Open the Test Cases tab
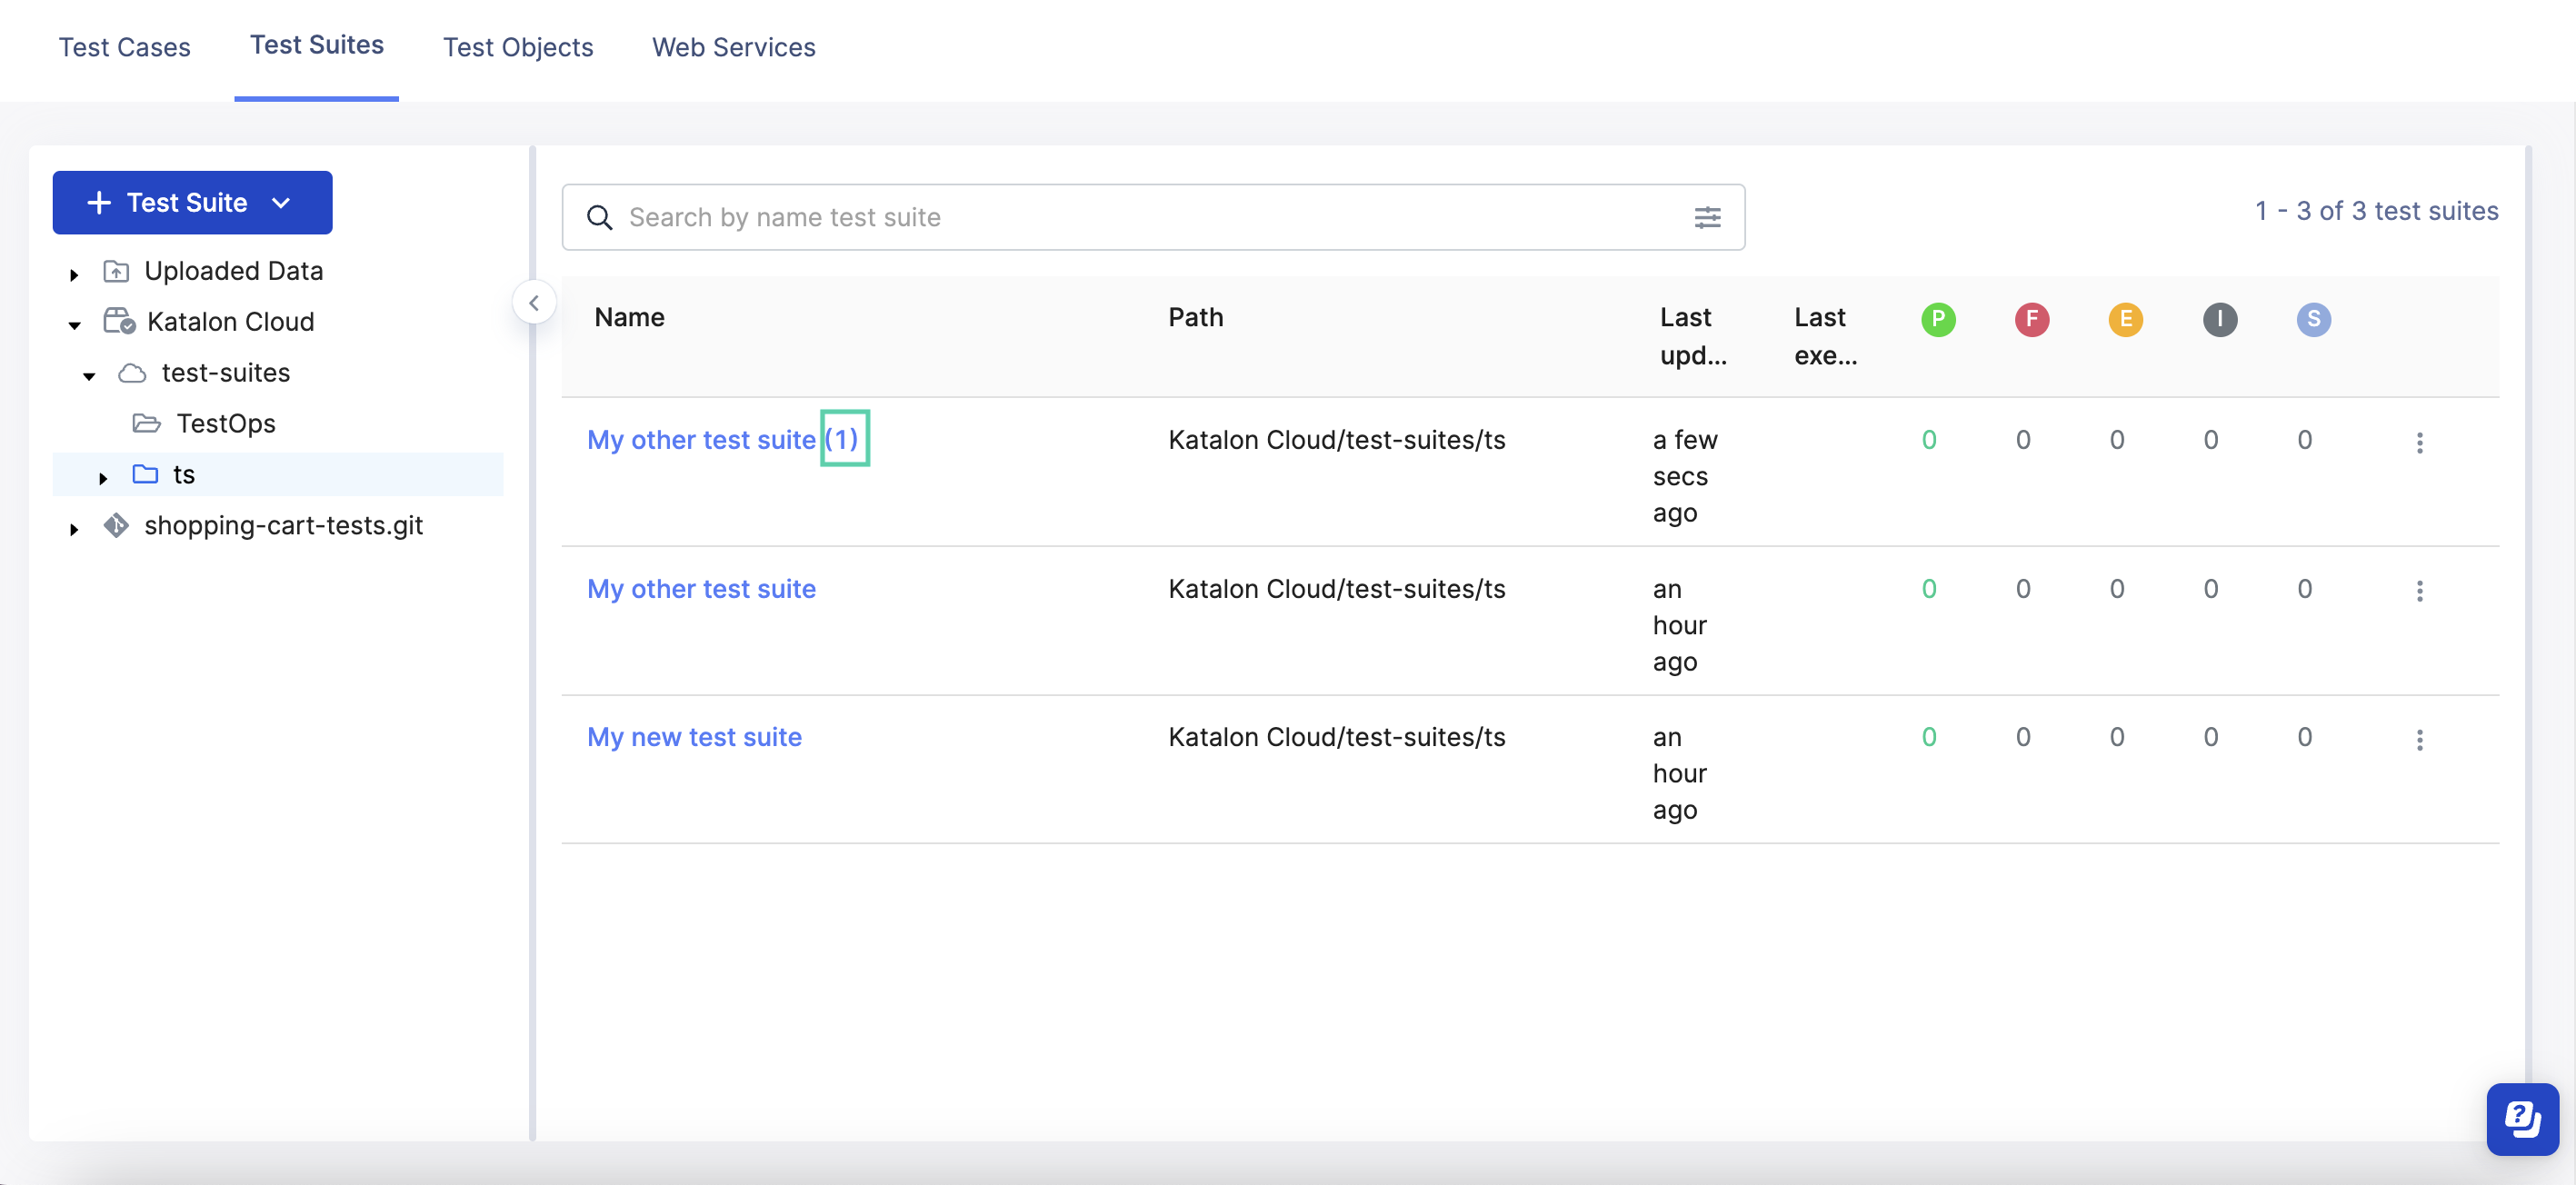The height and width of the screenshot is (1185, 2576). [x=124, y=47]
